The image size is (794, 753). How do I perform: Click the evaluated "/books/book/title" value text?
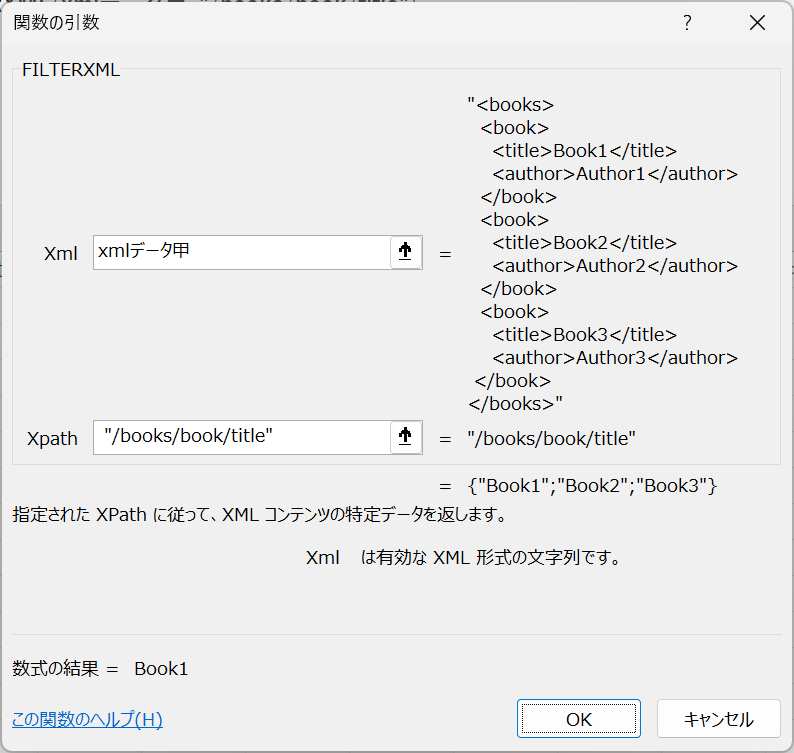(551, 439)
